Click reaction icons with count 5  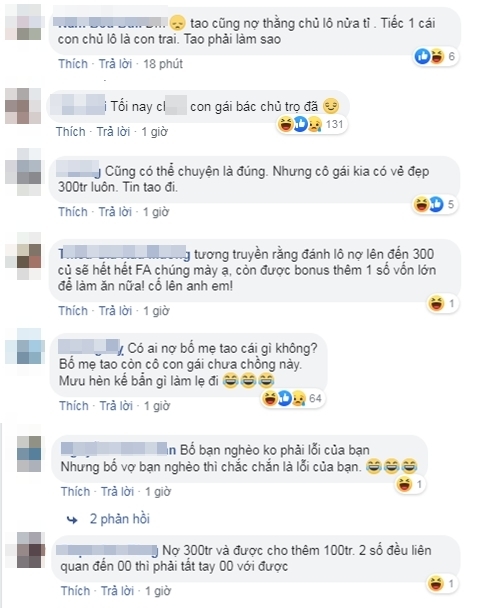pos(434,204)
